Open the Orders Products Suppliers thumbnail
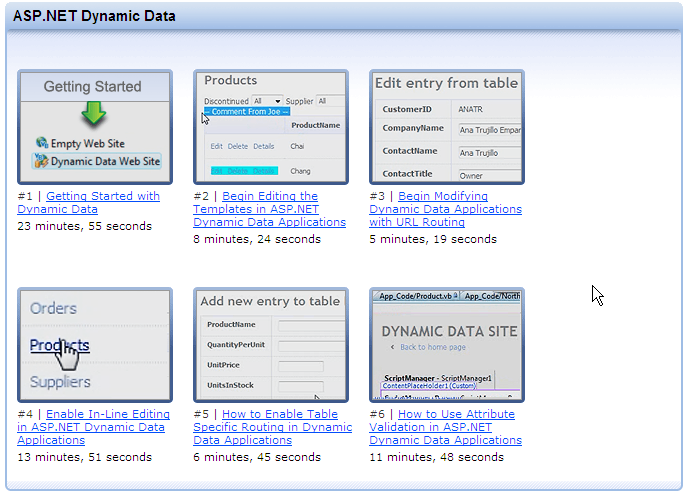Image resolution: width=686 pixels, height=497 pixels. (x=95, y=345)
